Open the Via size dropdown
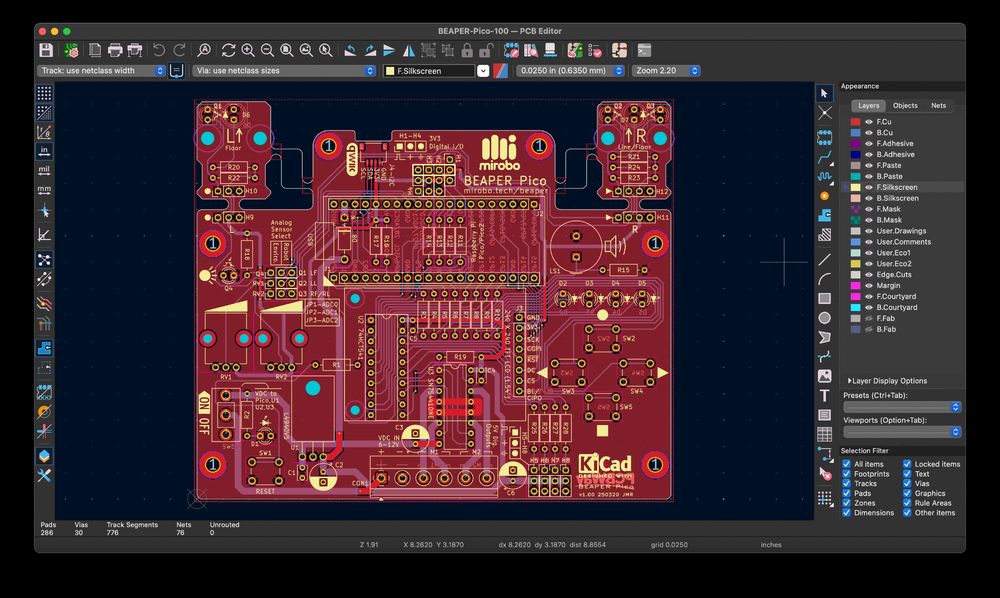The image size is (1000, 598). click(x=284, y=71)
